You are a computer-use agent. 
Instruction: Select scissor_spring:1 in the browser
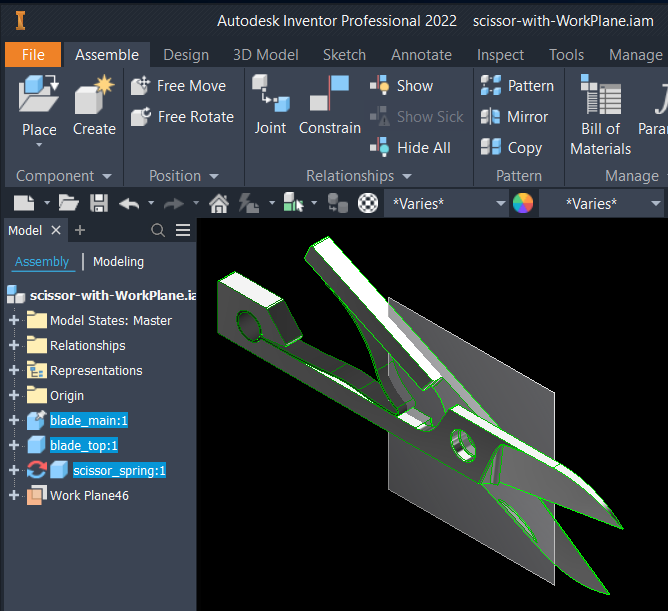coord(119,470)
